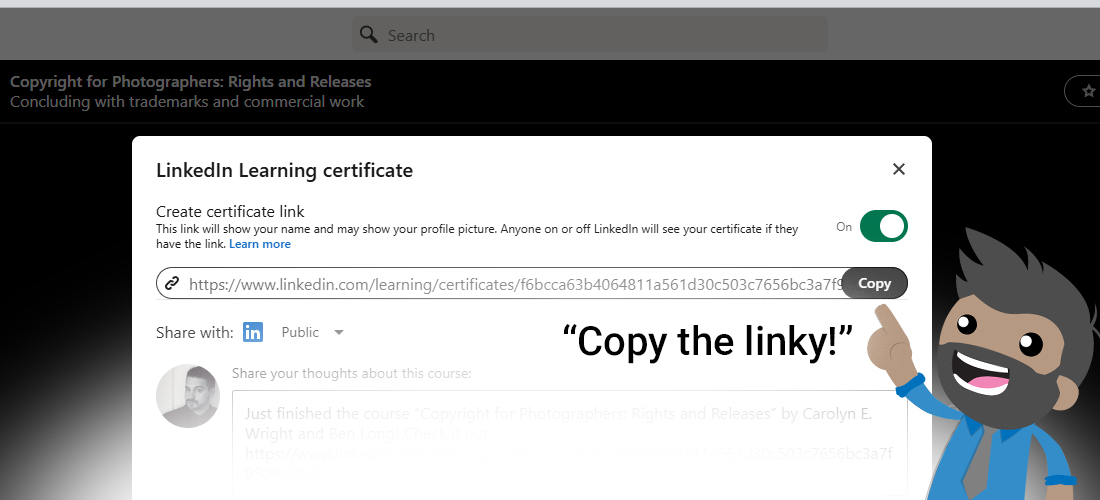Open the Learn more link
The image size is (1100, 500).
coord(259,244)
